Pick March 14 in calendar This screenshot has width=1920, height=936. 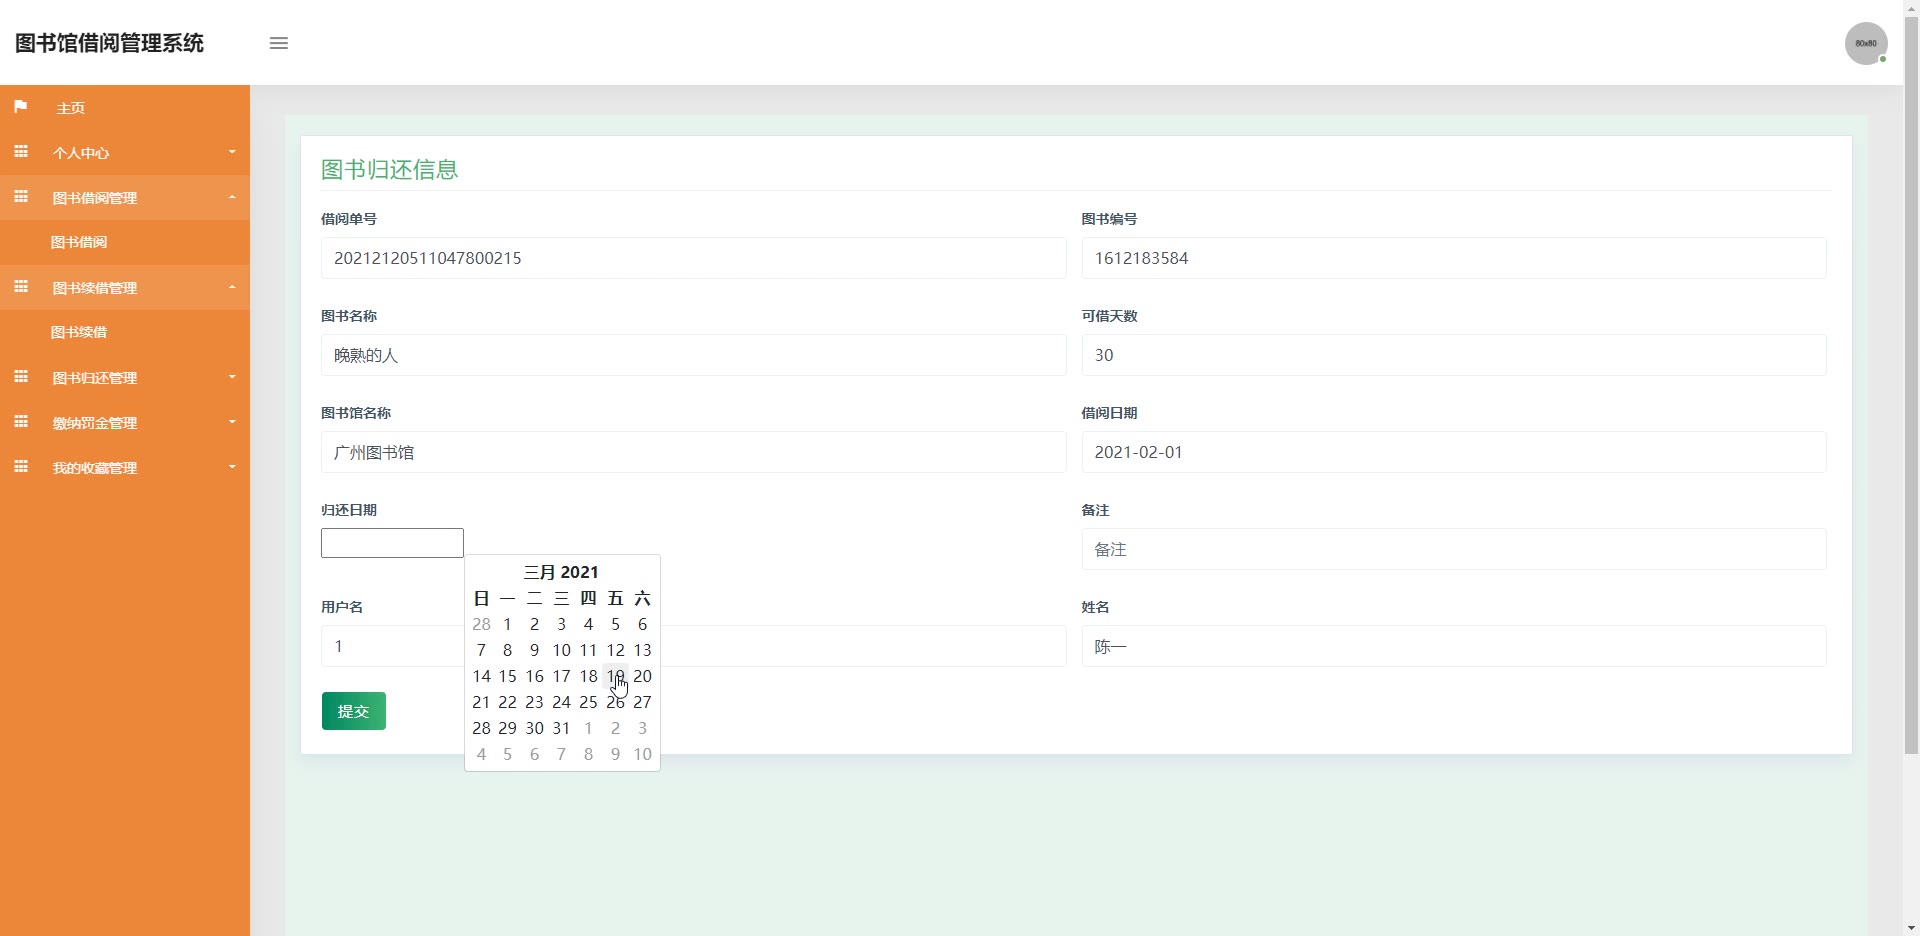pyautogui.click(x=481, y=676)
